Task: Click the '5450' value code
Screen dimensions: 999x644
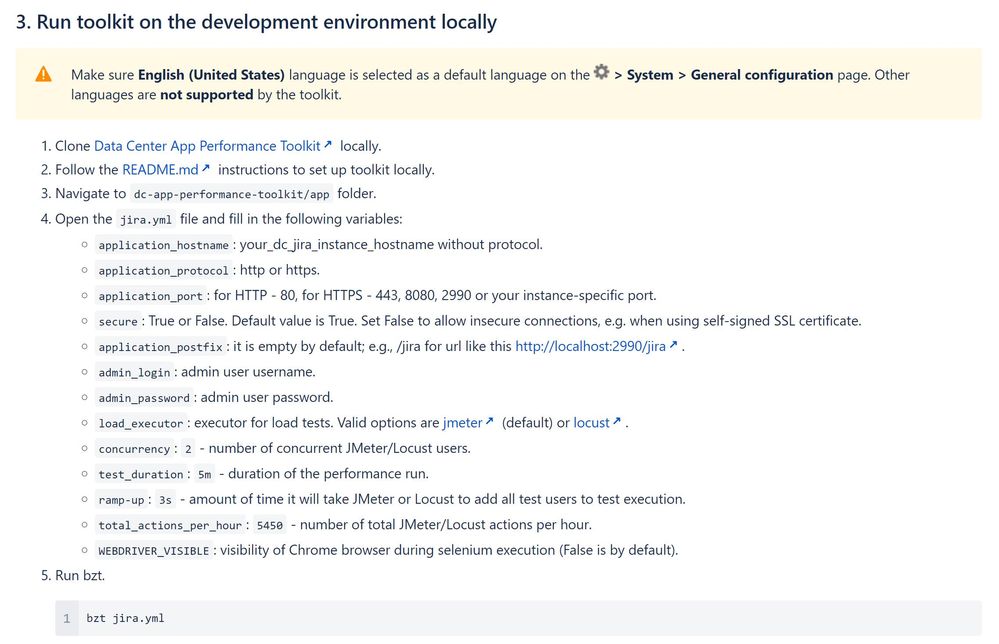Action: tap(270, 526)
